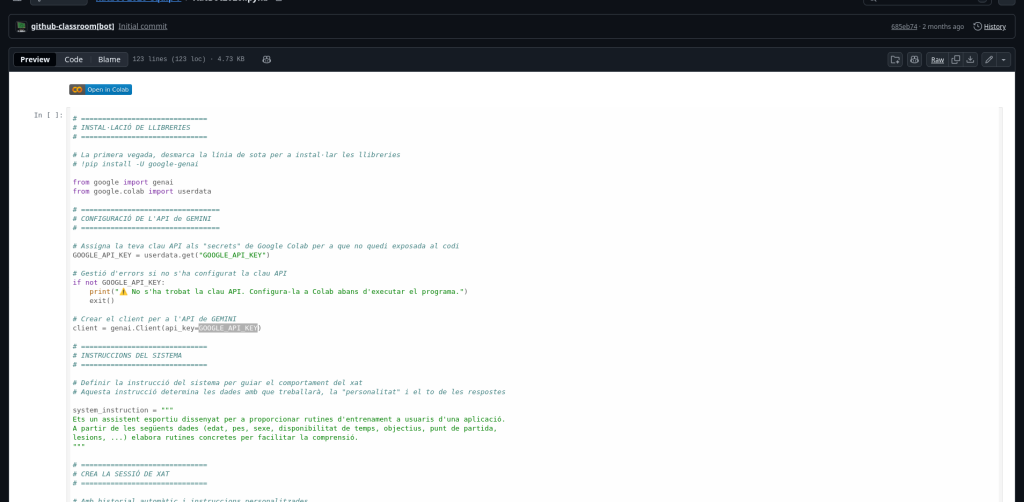Switch to the Code tab
1024x502 pixels.
pos(74,60)
